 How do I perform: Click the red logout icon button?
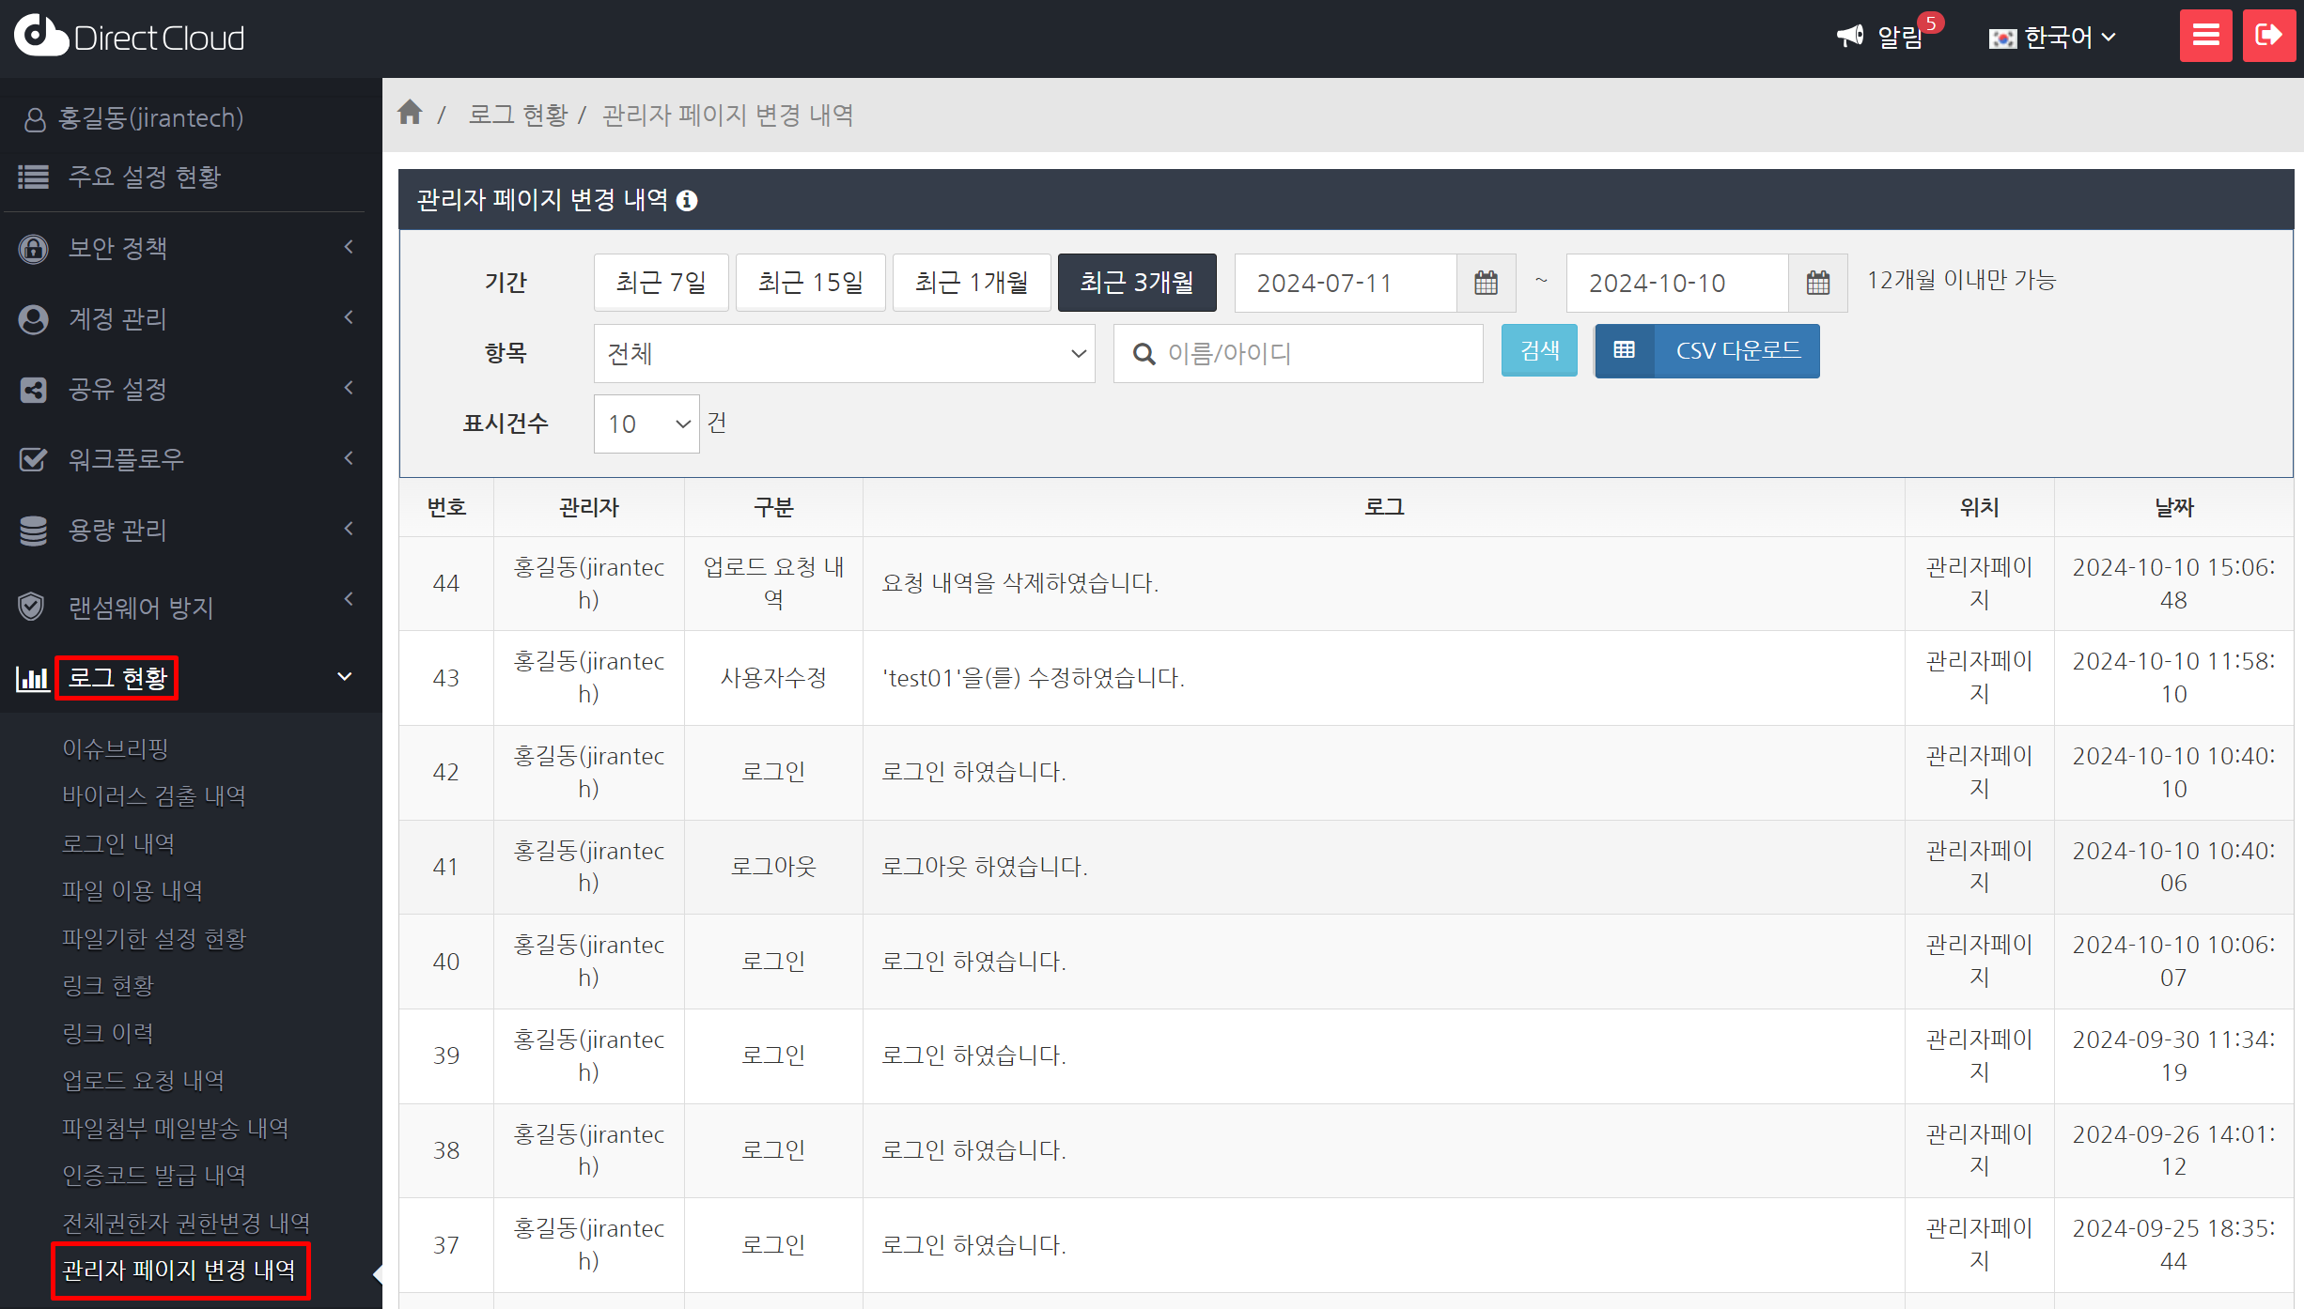tap(2268, 37)
